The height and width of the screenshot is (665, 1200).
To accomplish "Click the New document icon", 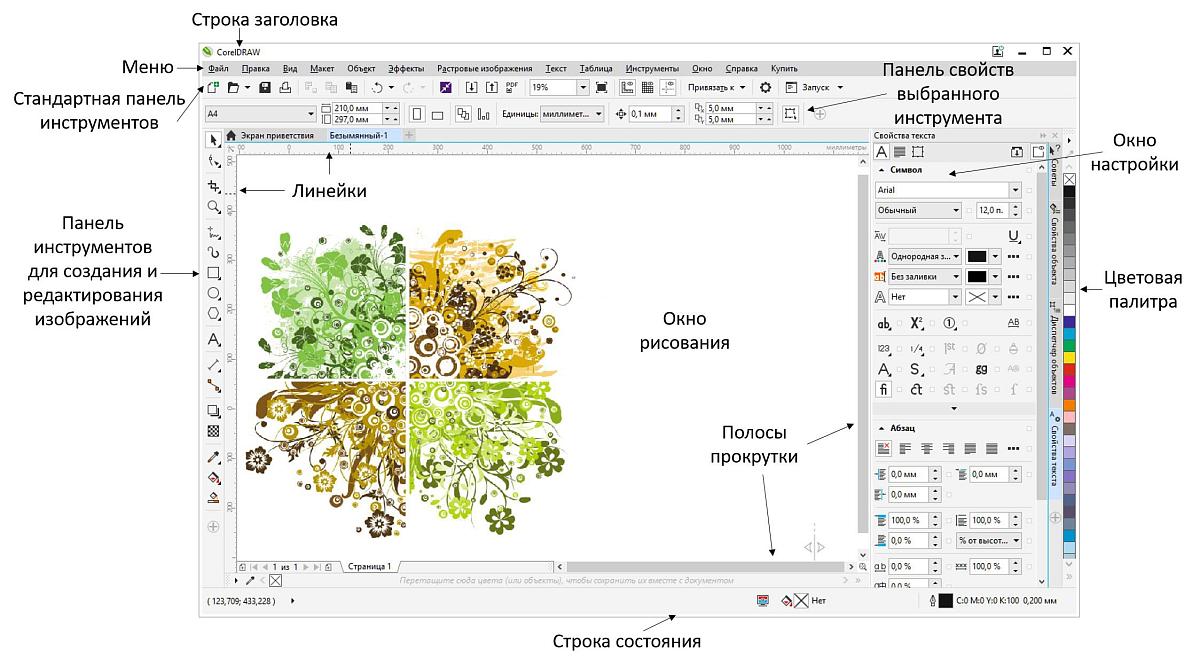I will pyautogui.click(x=213, y=88).
